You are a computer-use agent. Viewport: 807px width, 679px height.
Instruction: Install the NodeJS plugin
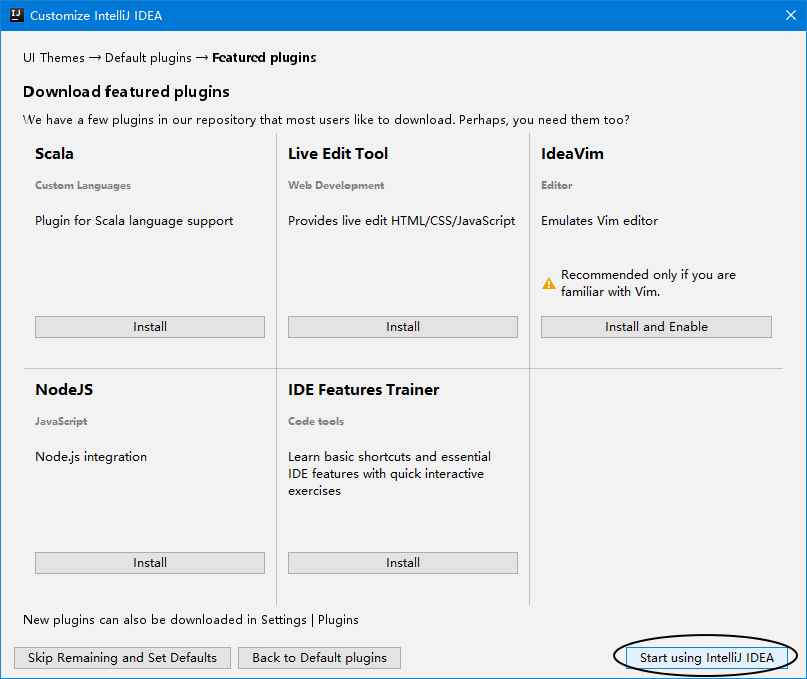click(150, 563)
